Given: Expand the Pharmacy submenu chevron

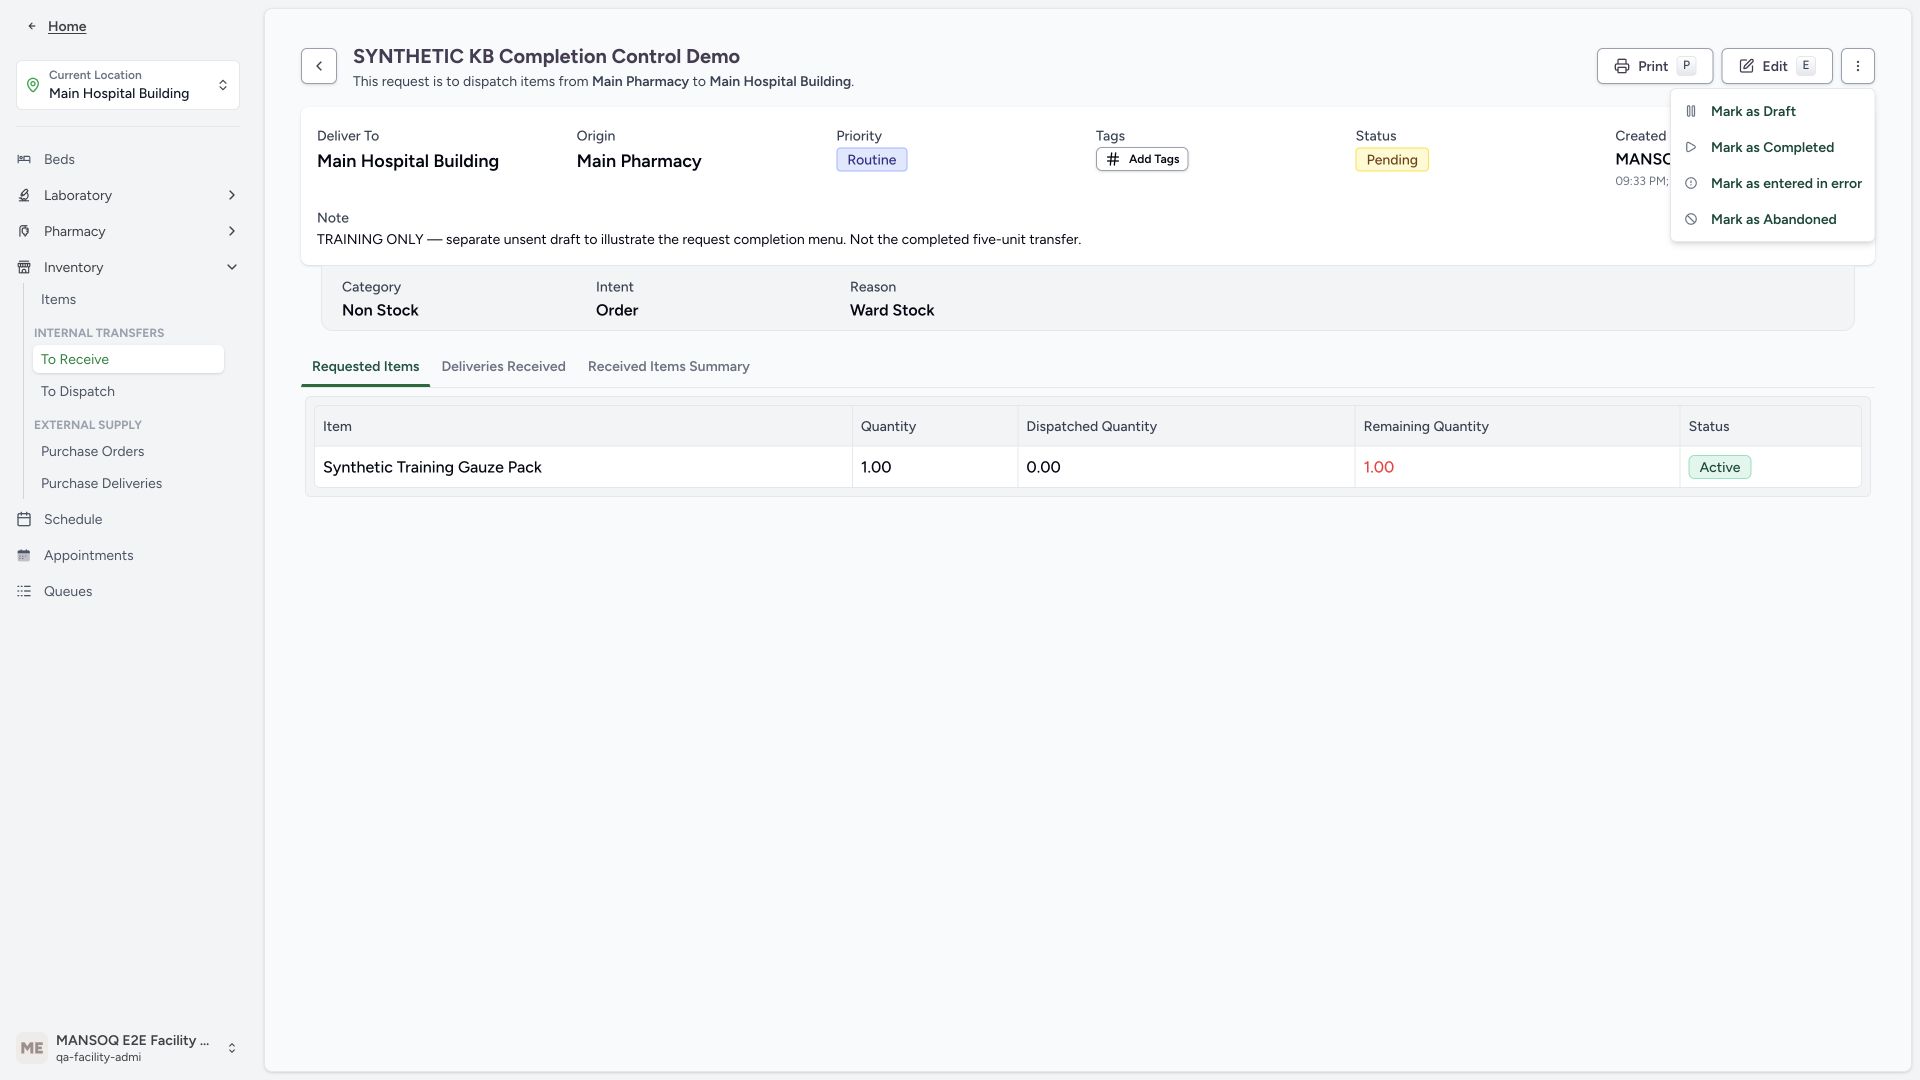Looking at the screenshot, I should pyautogui.click(x=232, y=232).
